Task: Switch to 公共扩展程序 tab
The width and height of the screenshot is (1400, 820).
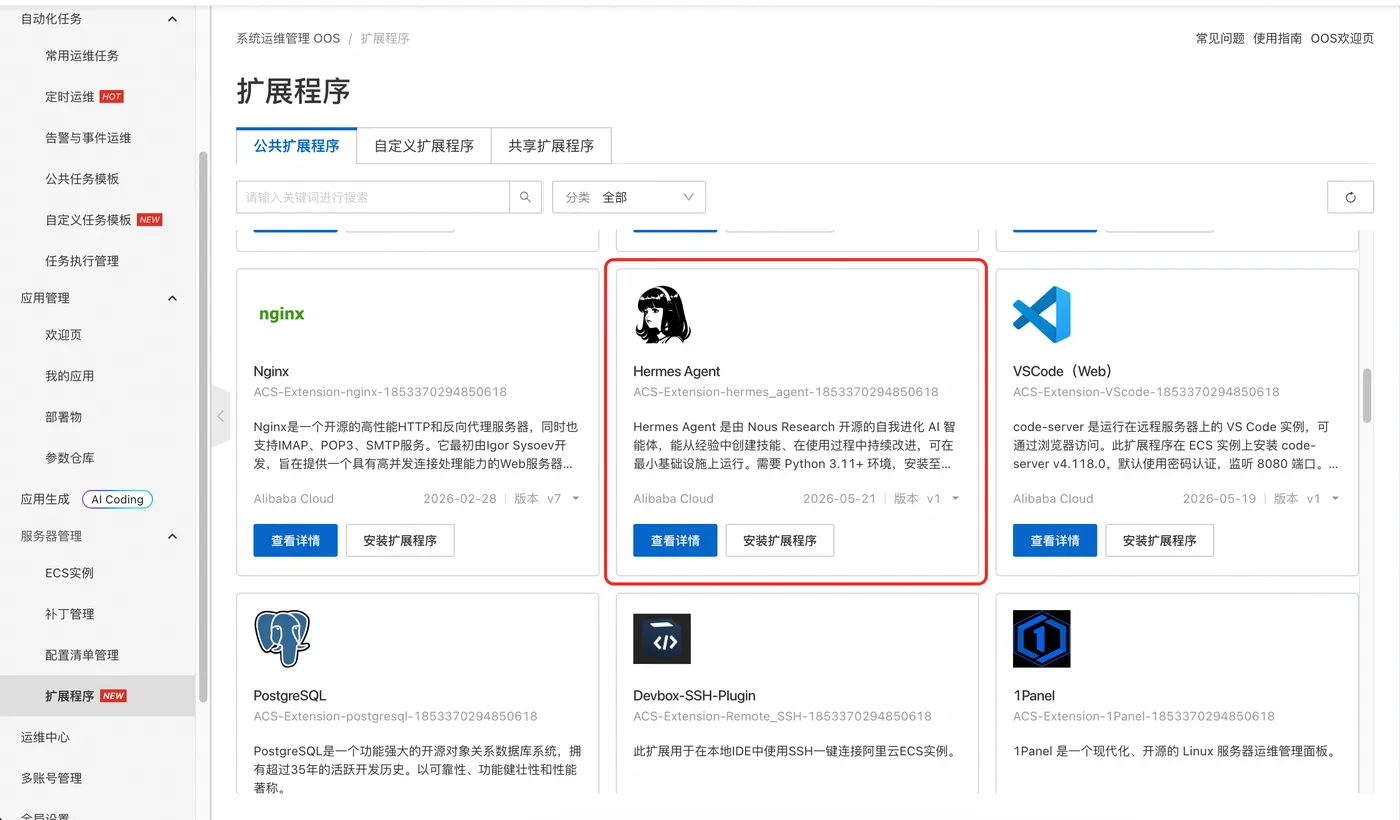Action: point(297,145)
